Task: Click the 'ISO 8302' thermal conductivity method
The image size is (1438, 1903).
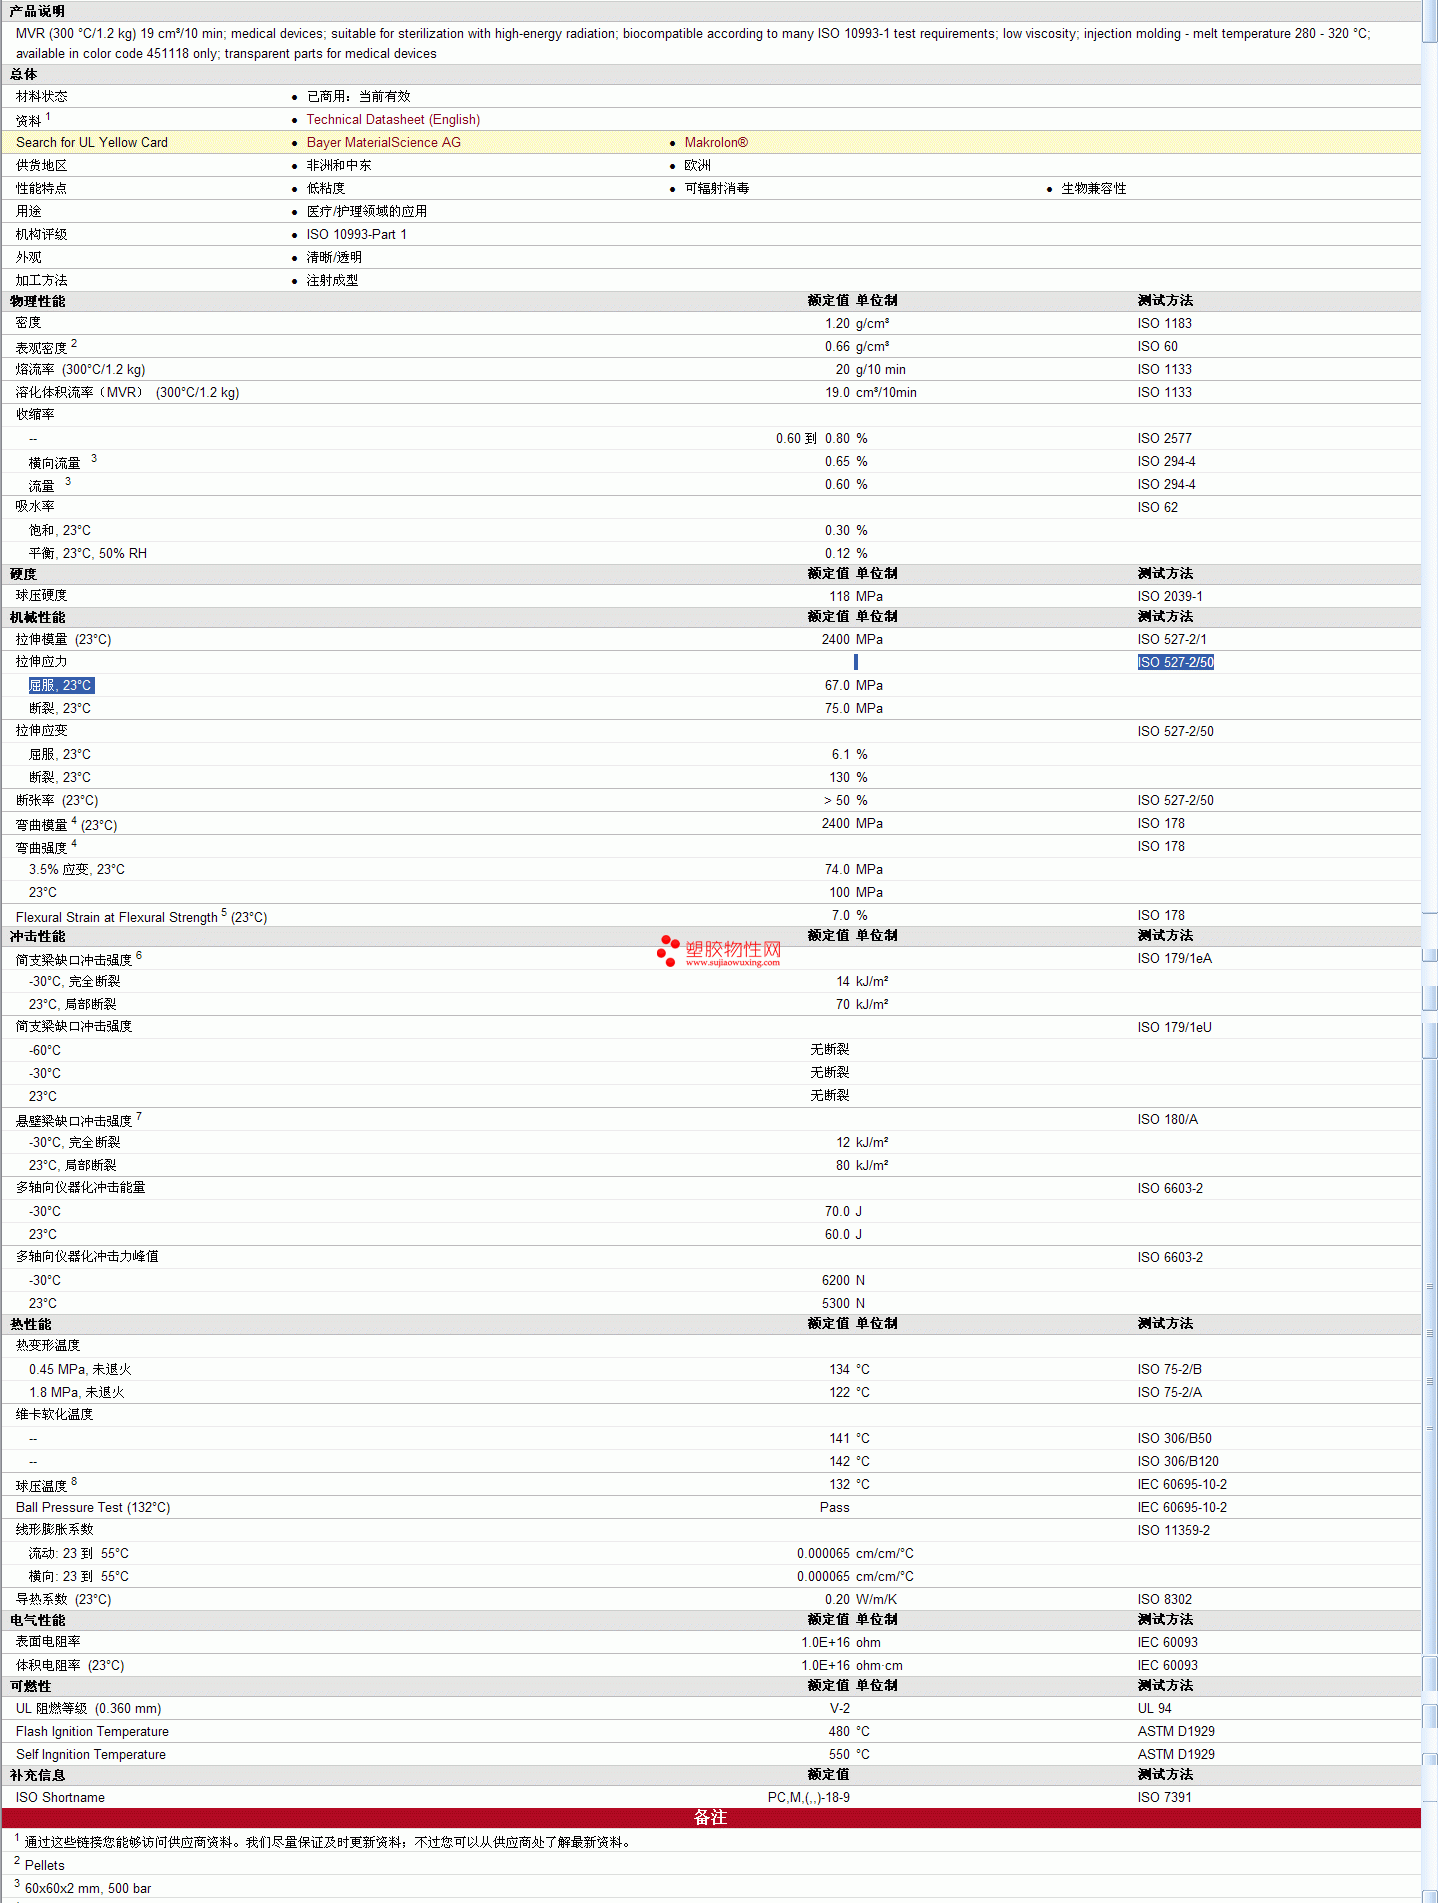Action: coord(1165,1600)
